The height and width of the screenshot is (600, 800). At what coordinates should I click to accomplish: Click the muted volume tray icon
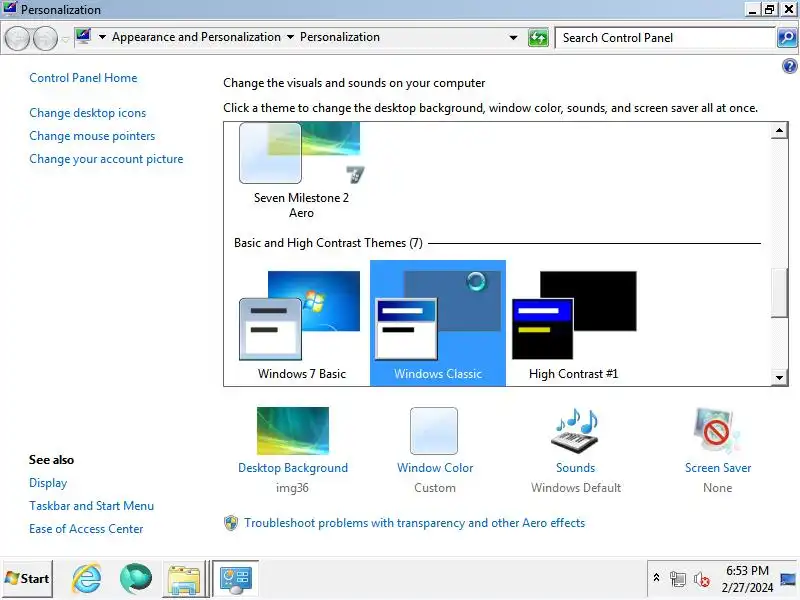coord(702,579)
